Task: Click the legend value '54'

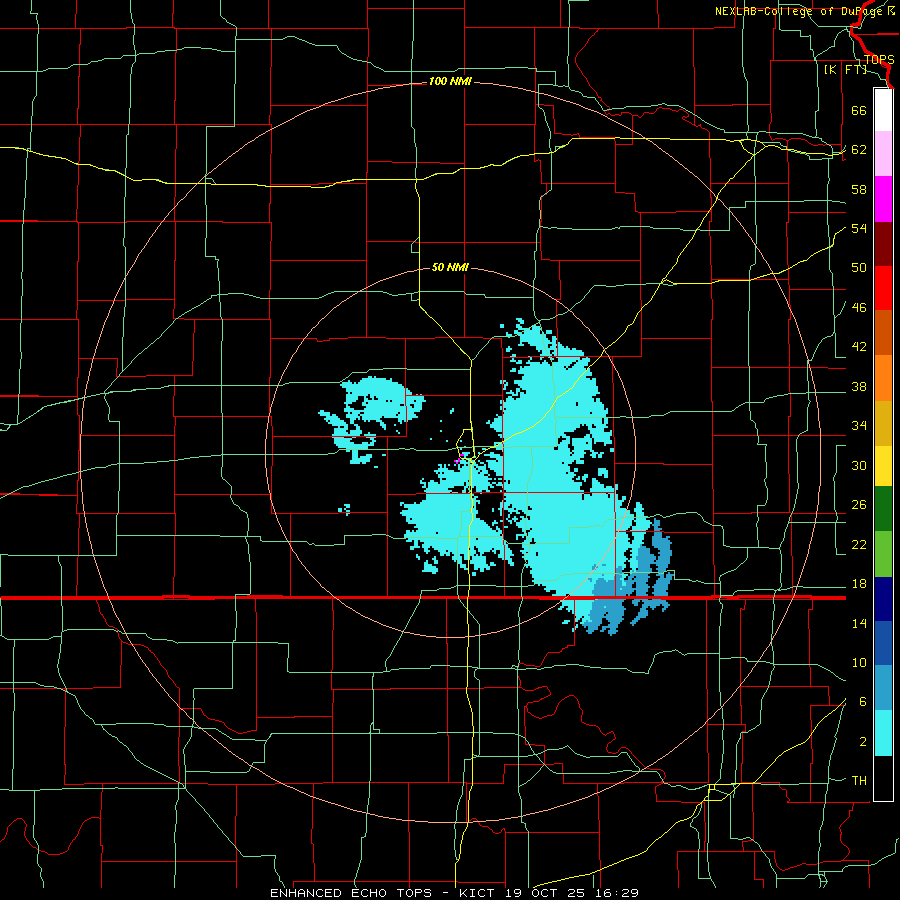Action: [x=859, y=228]
